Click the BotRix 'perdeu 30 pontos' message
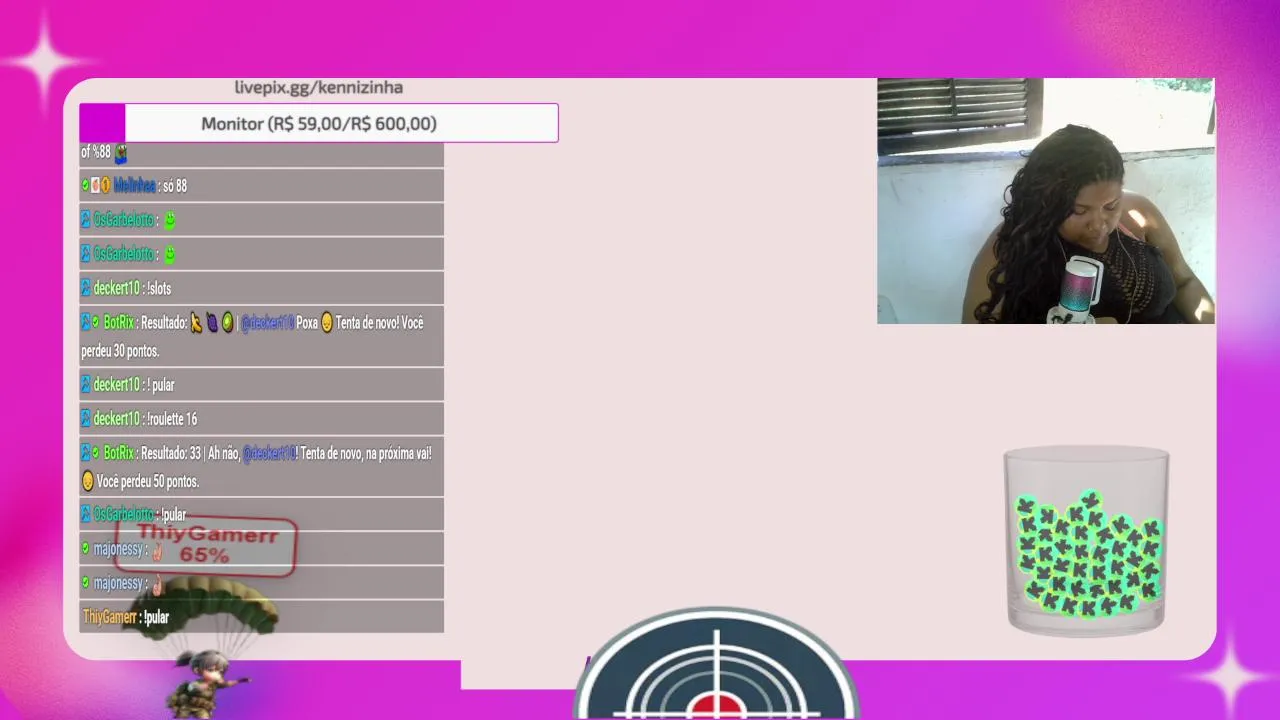 coord(261,336)
